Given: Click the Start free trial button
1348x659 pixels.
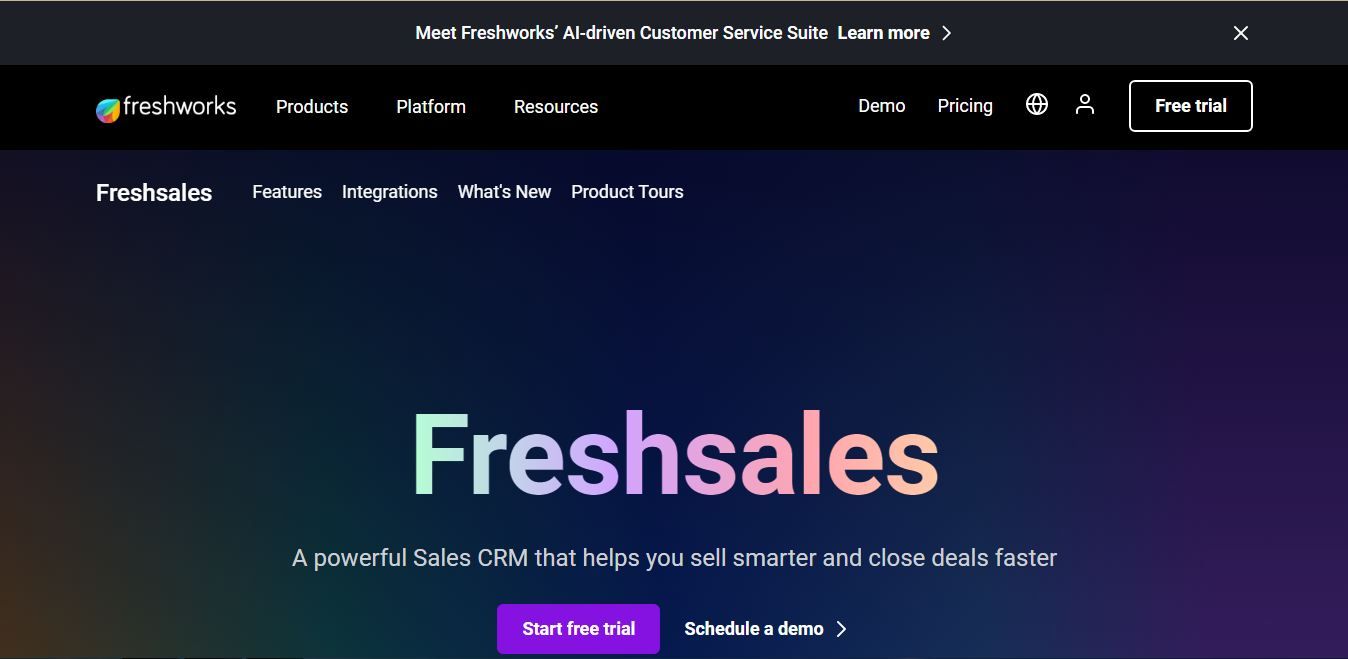Looking at the screenshot, I should pos(578,628).
